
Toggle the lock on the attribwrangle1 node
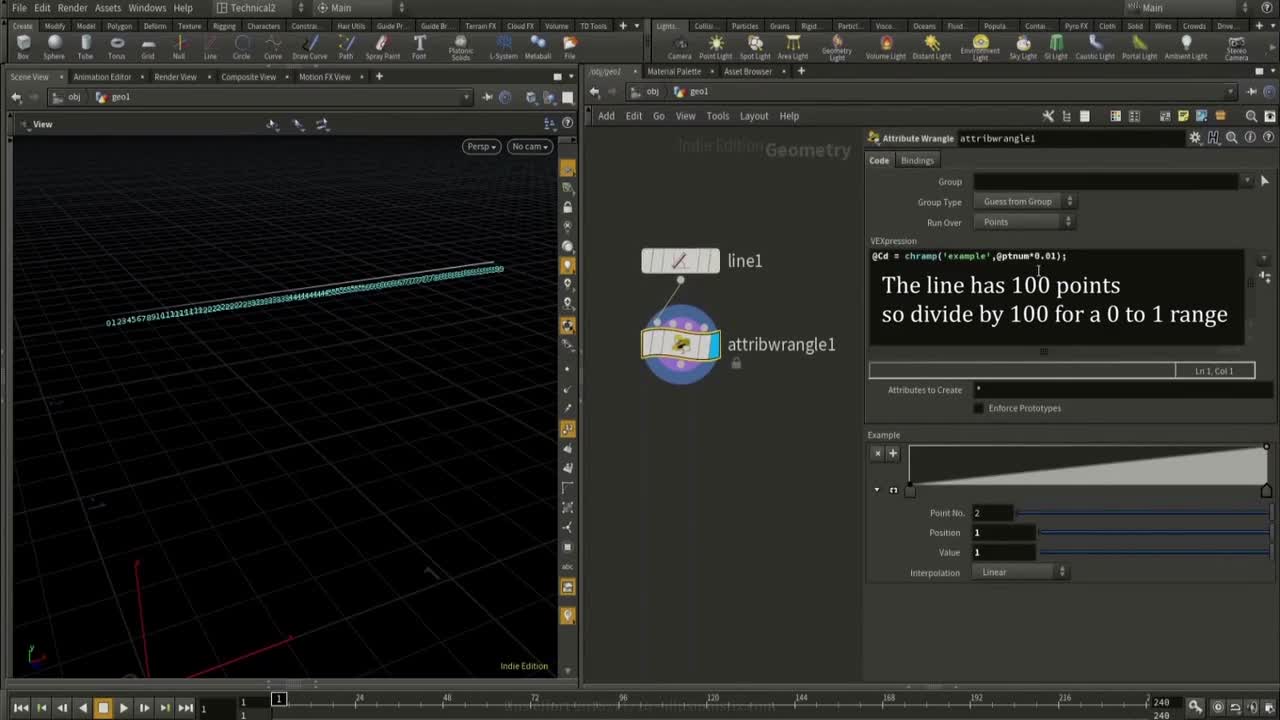point(737,363)
